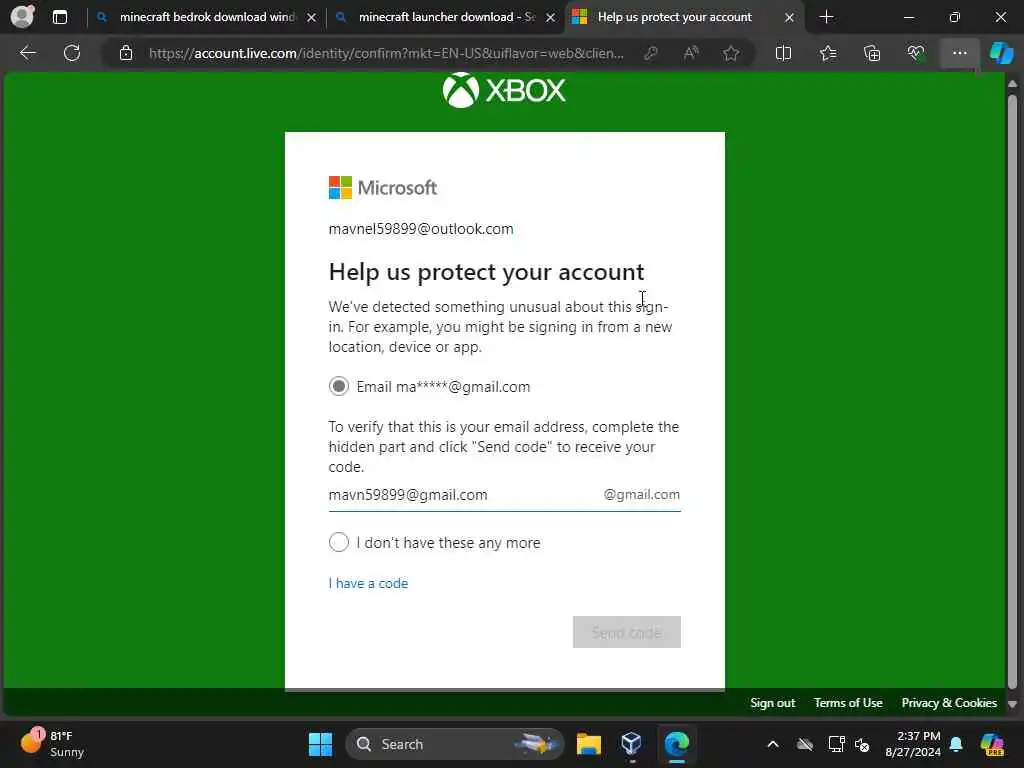Close the minecraft bedrok download tab
The height and width of the screenshot is (768, 1024).
click(312, 18)
